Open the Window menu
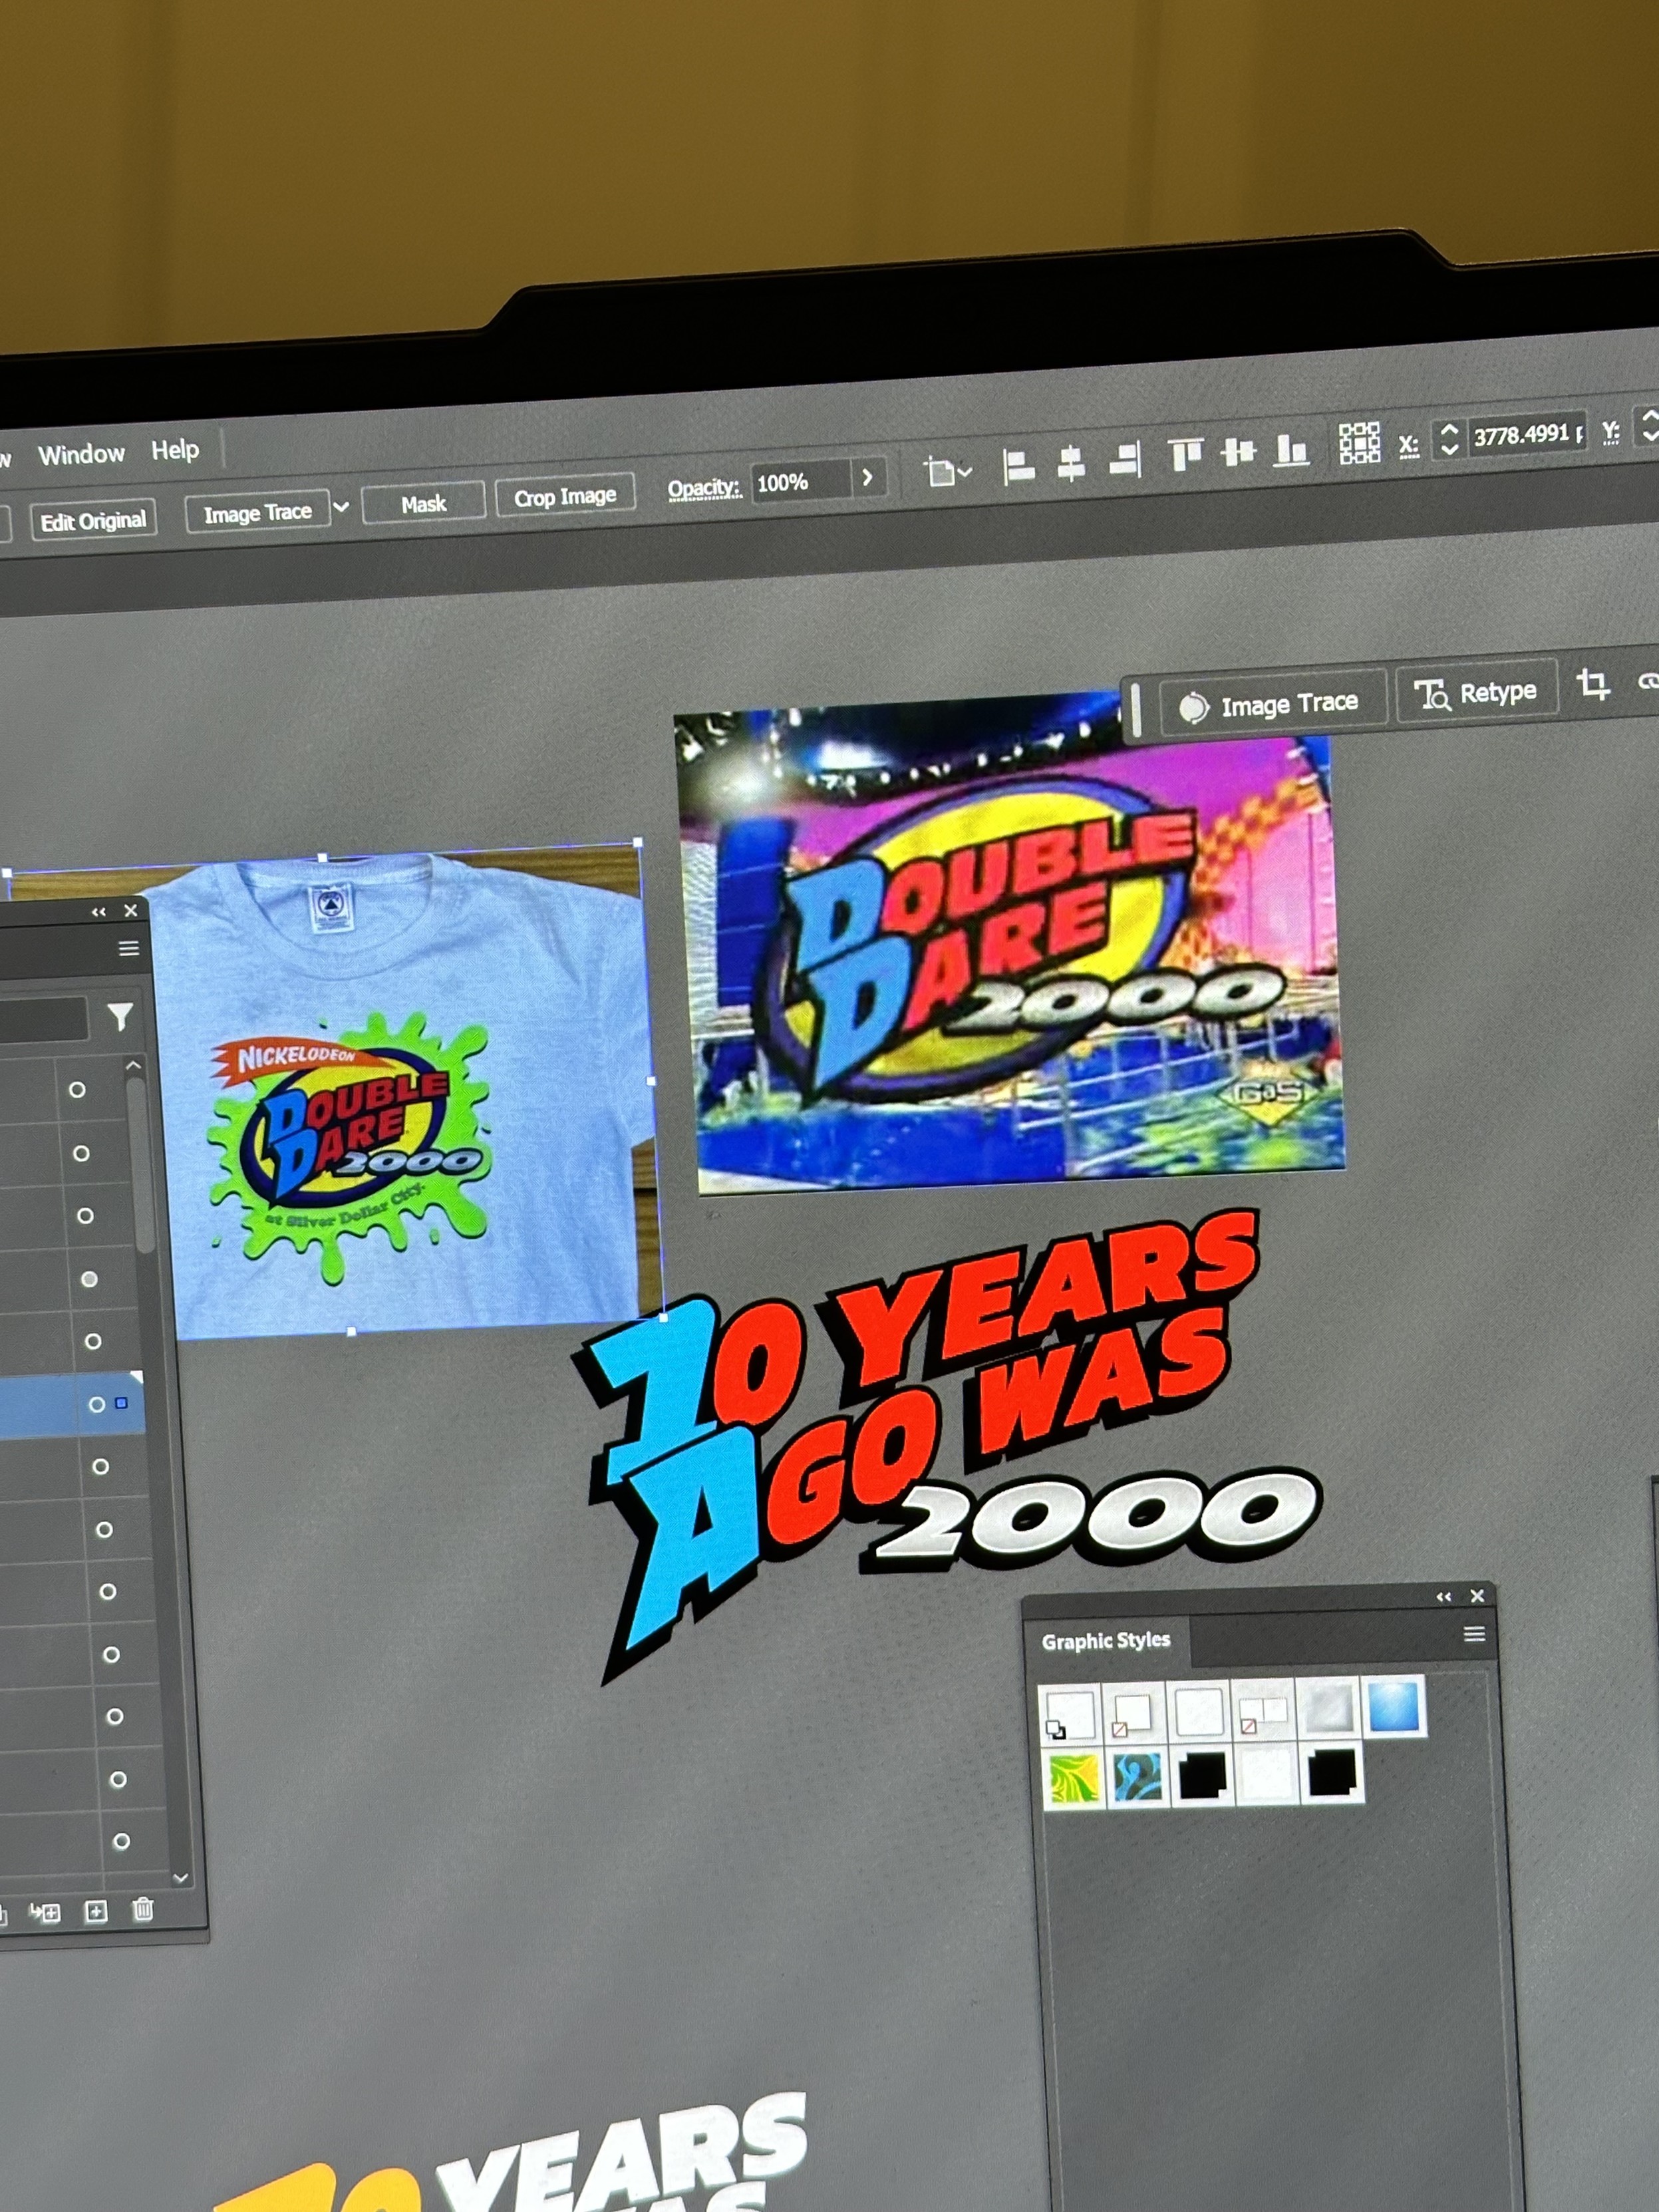The width and height of the screenshot is (1659, 2212). (x=81, y=454)
